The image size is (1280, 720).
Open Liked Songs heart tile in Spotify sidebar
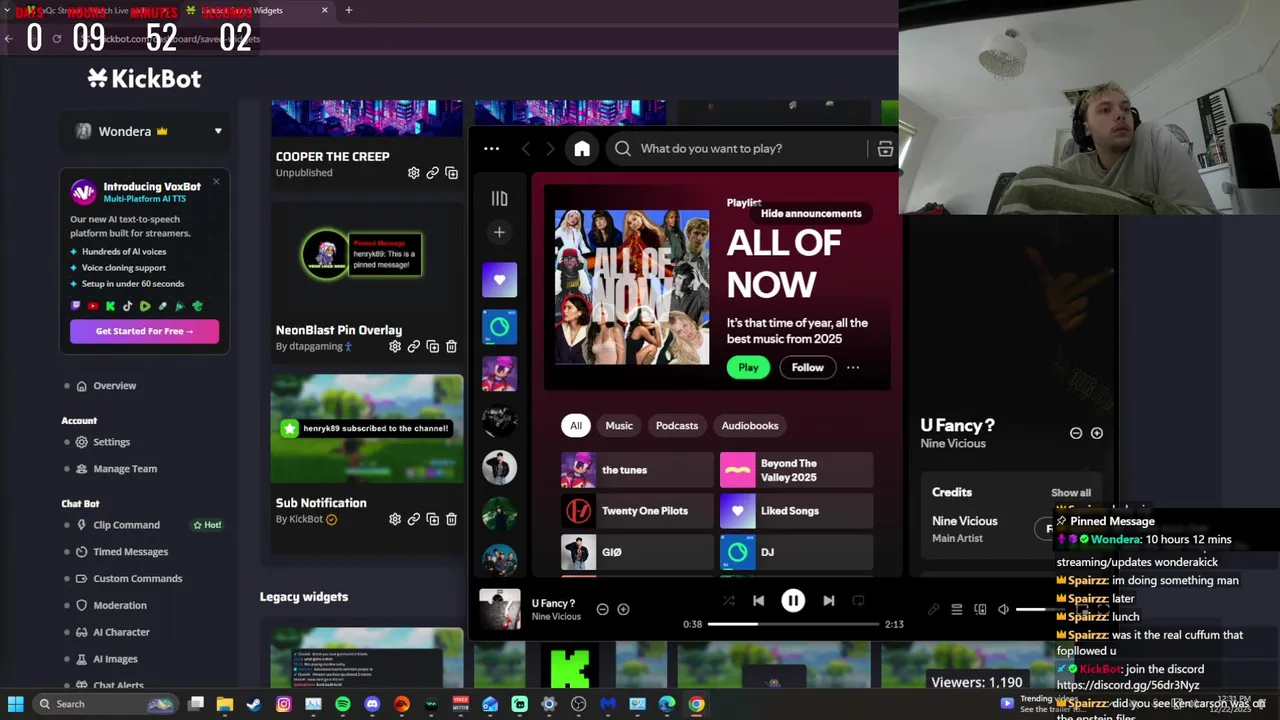499,280
